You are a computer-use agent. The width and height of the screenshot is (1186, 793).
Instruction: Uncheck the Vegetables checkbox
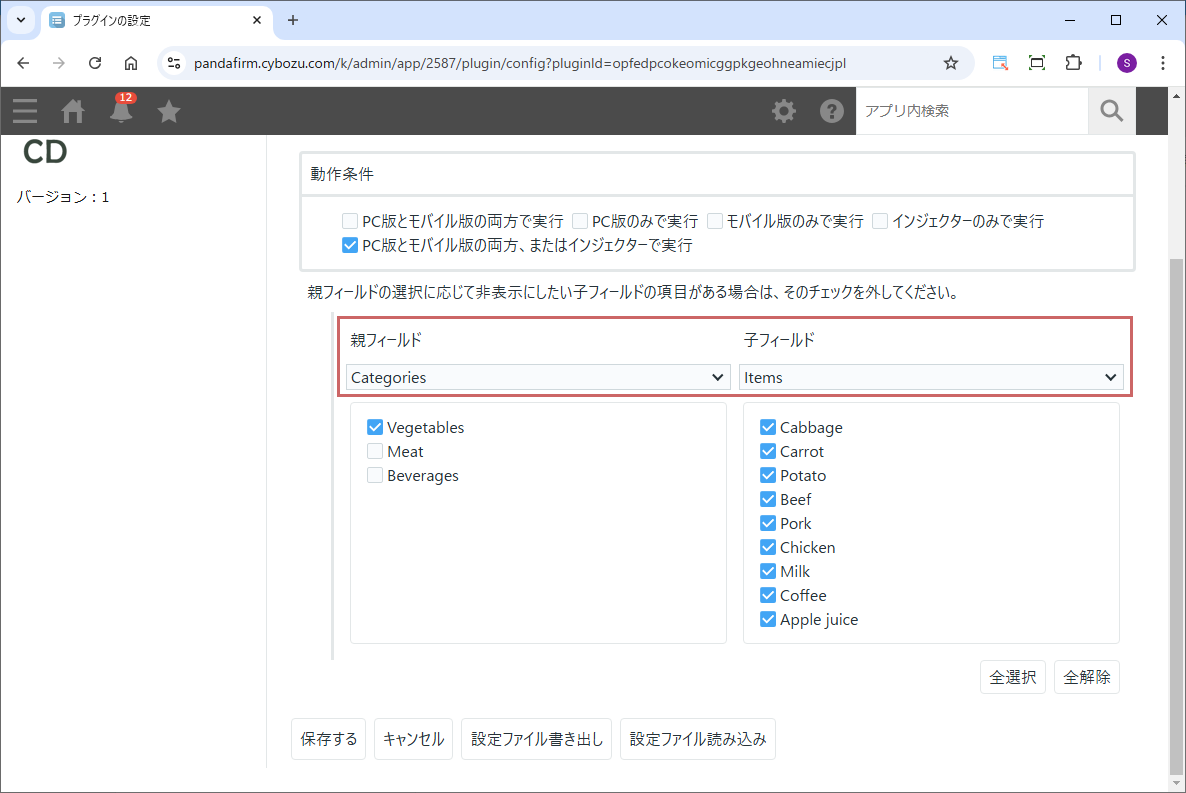375,427
